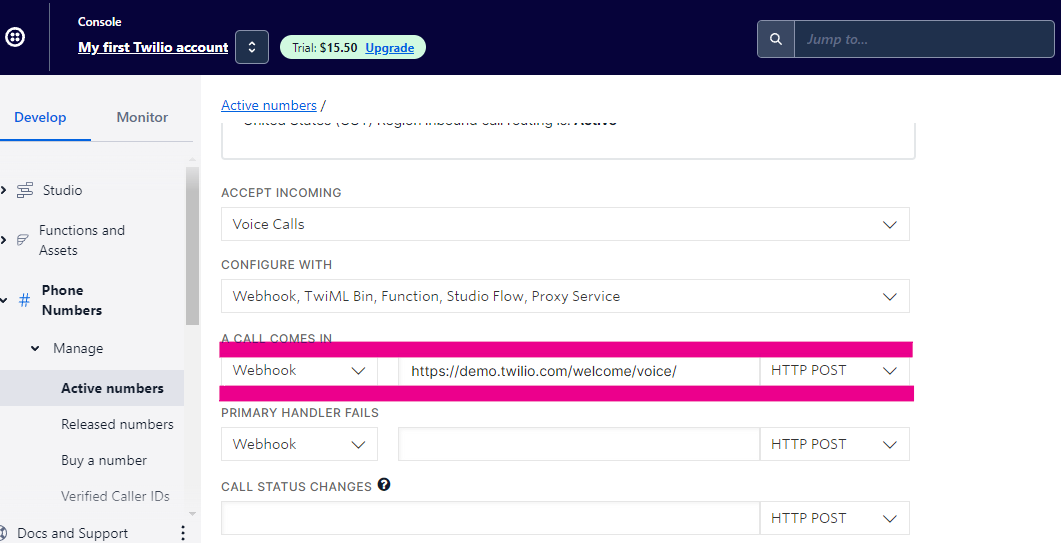Open Functions and Assets in the sidebar

pos(82,240)
